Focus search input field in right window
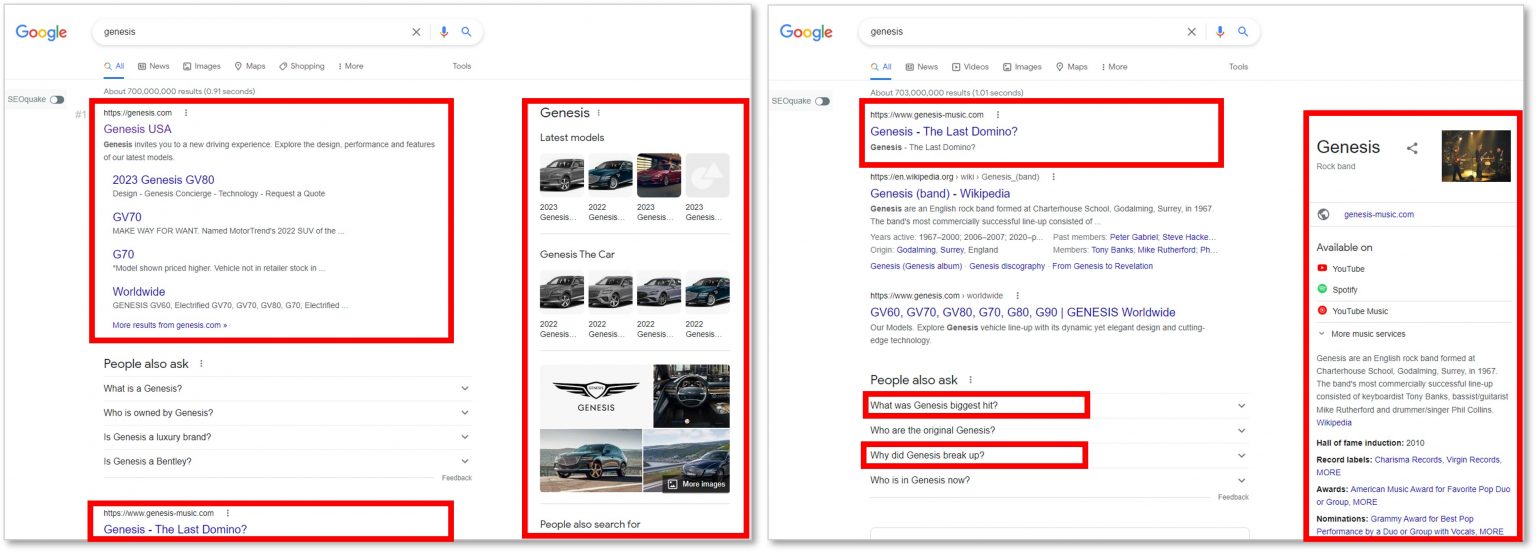This screenshot has height=552, width=1536. 1024,32
